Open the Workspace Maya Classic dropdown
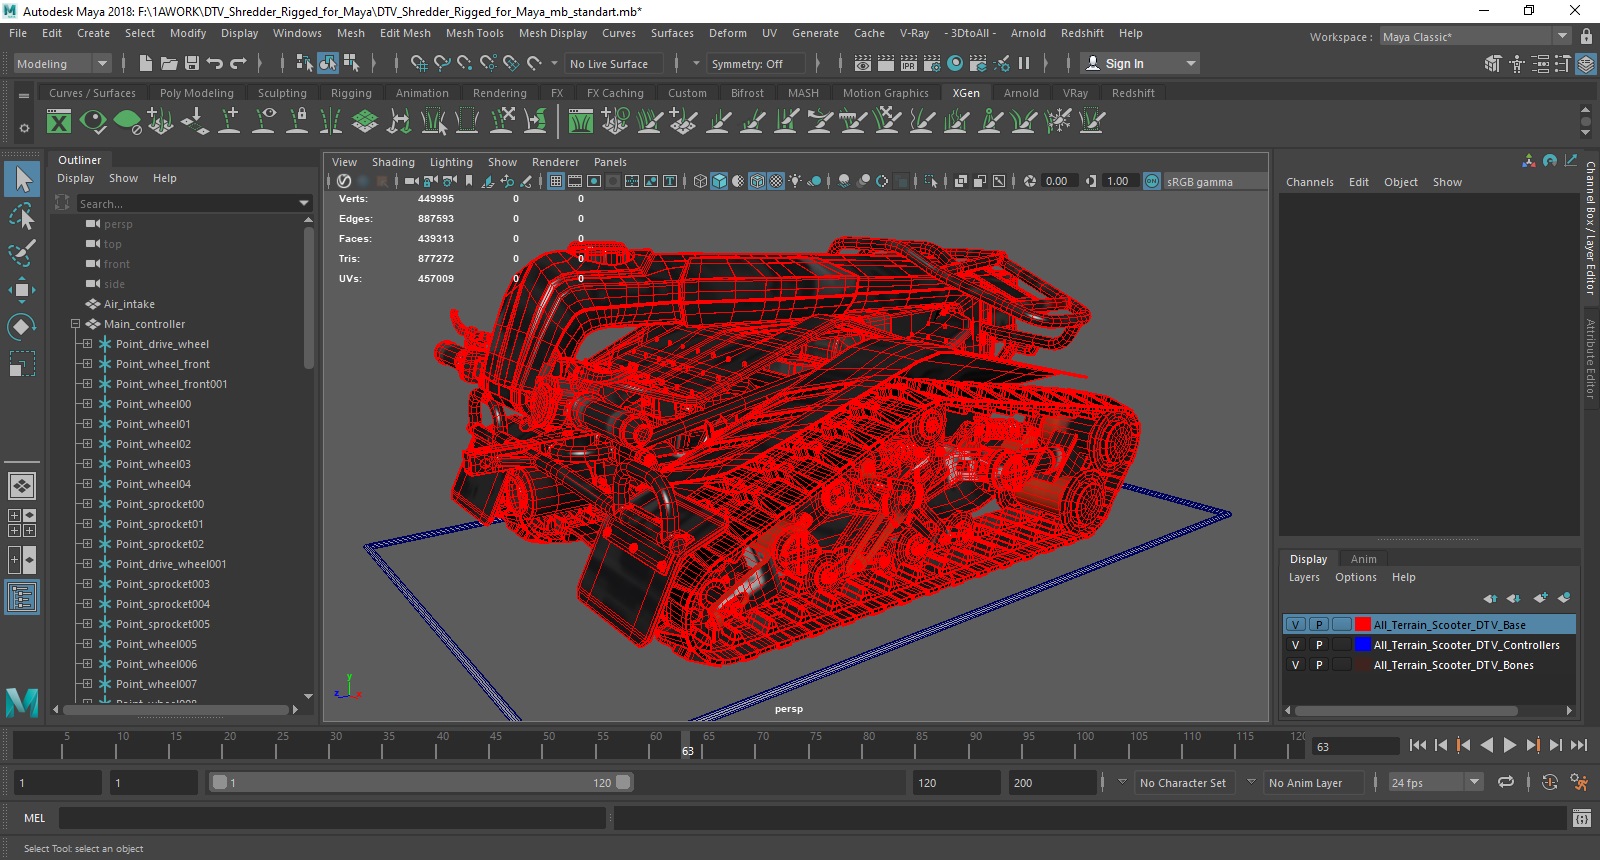Viewport: 1600px width, 860px height. click(1476, 37)
